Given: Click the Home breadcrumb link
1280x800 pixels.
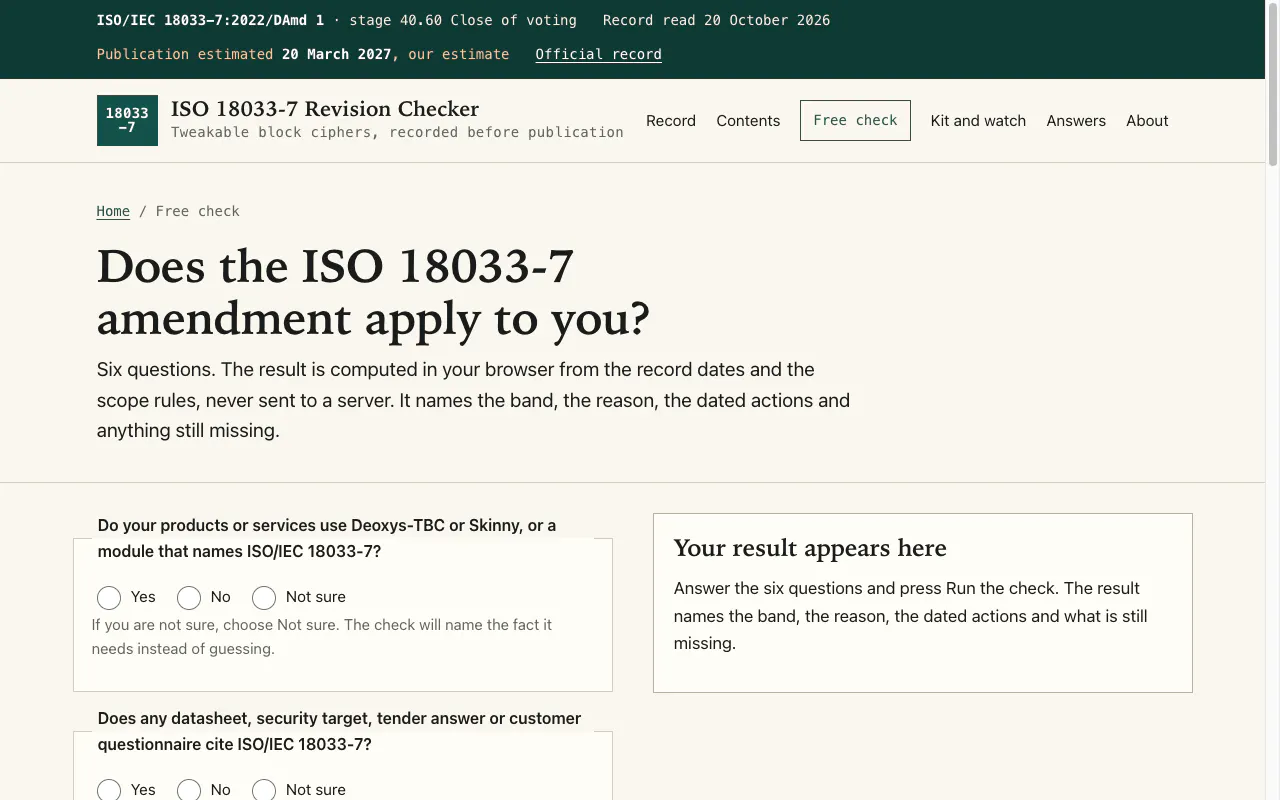Looking at the screenshot, I should tap(113, 211).
